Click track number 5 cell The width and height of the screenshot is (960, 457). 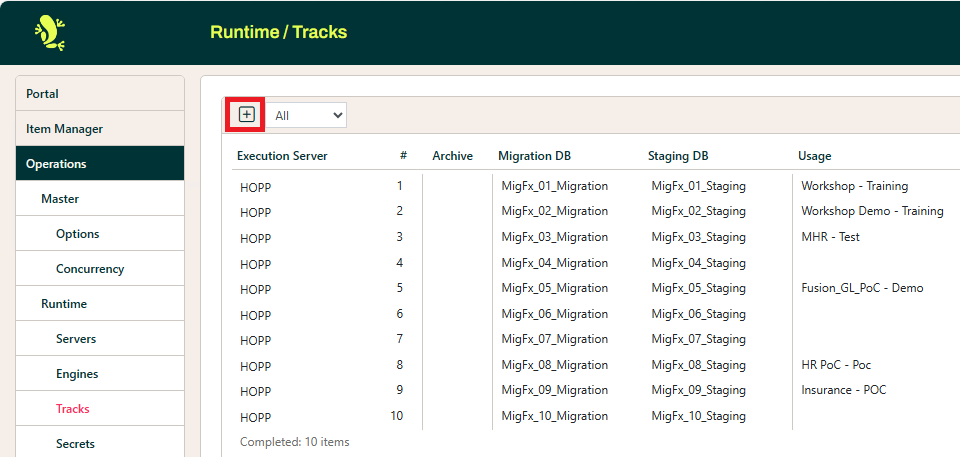400,287
